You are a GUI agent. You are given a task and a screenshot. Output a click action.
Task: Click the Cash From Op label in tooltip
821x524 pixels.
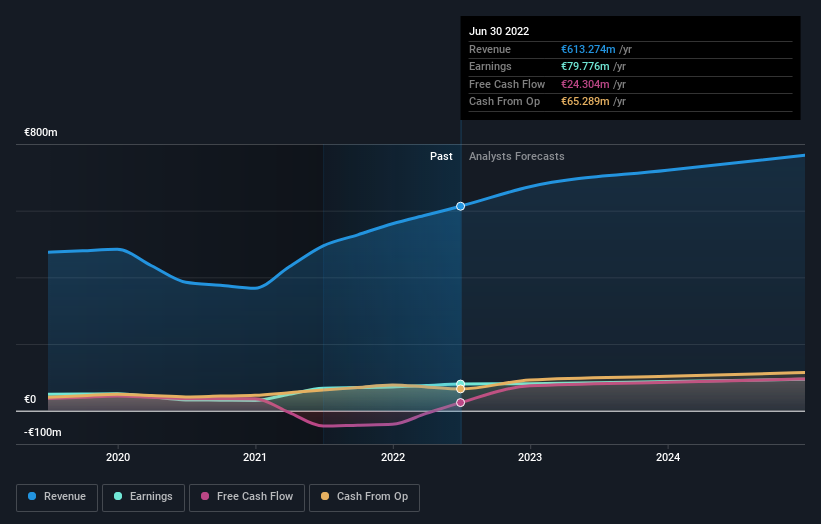(x=504, y=102)
